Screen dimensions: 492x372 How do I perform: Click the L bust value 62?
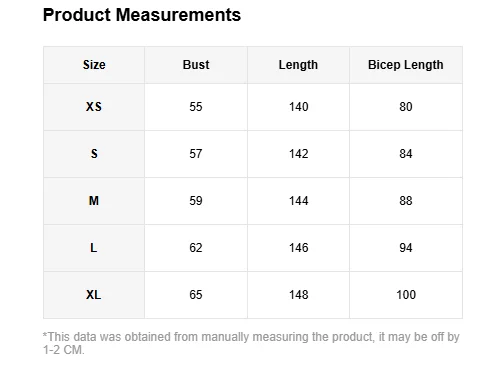point(196,248)
